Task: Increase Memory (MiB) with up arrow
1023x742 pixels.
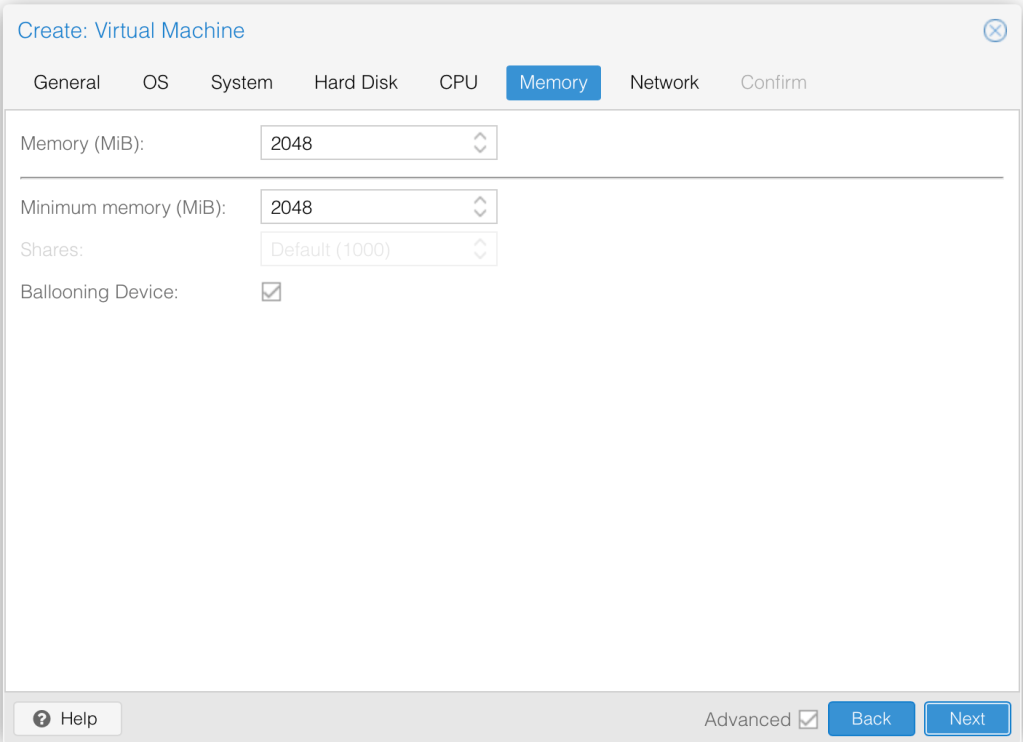Action: click(480, 136)
